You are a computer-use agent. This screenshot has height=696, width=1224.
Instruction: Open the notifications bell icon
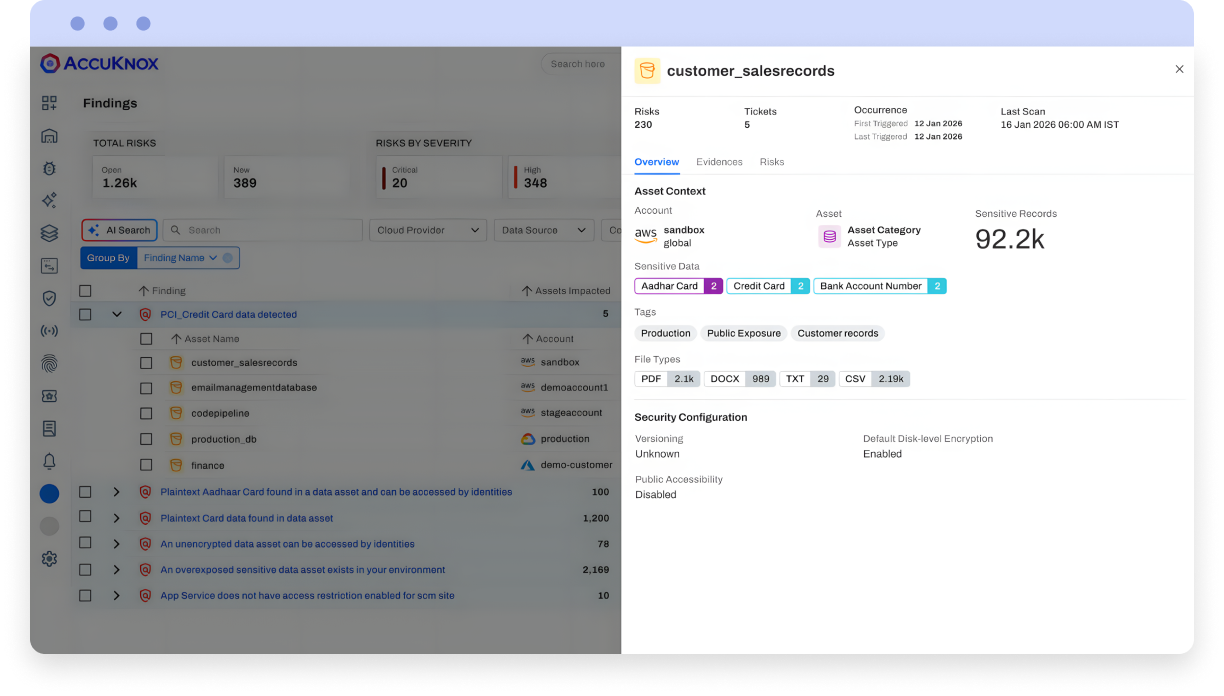click(49, 461)
